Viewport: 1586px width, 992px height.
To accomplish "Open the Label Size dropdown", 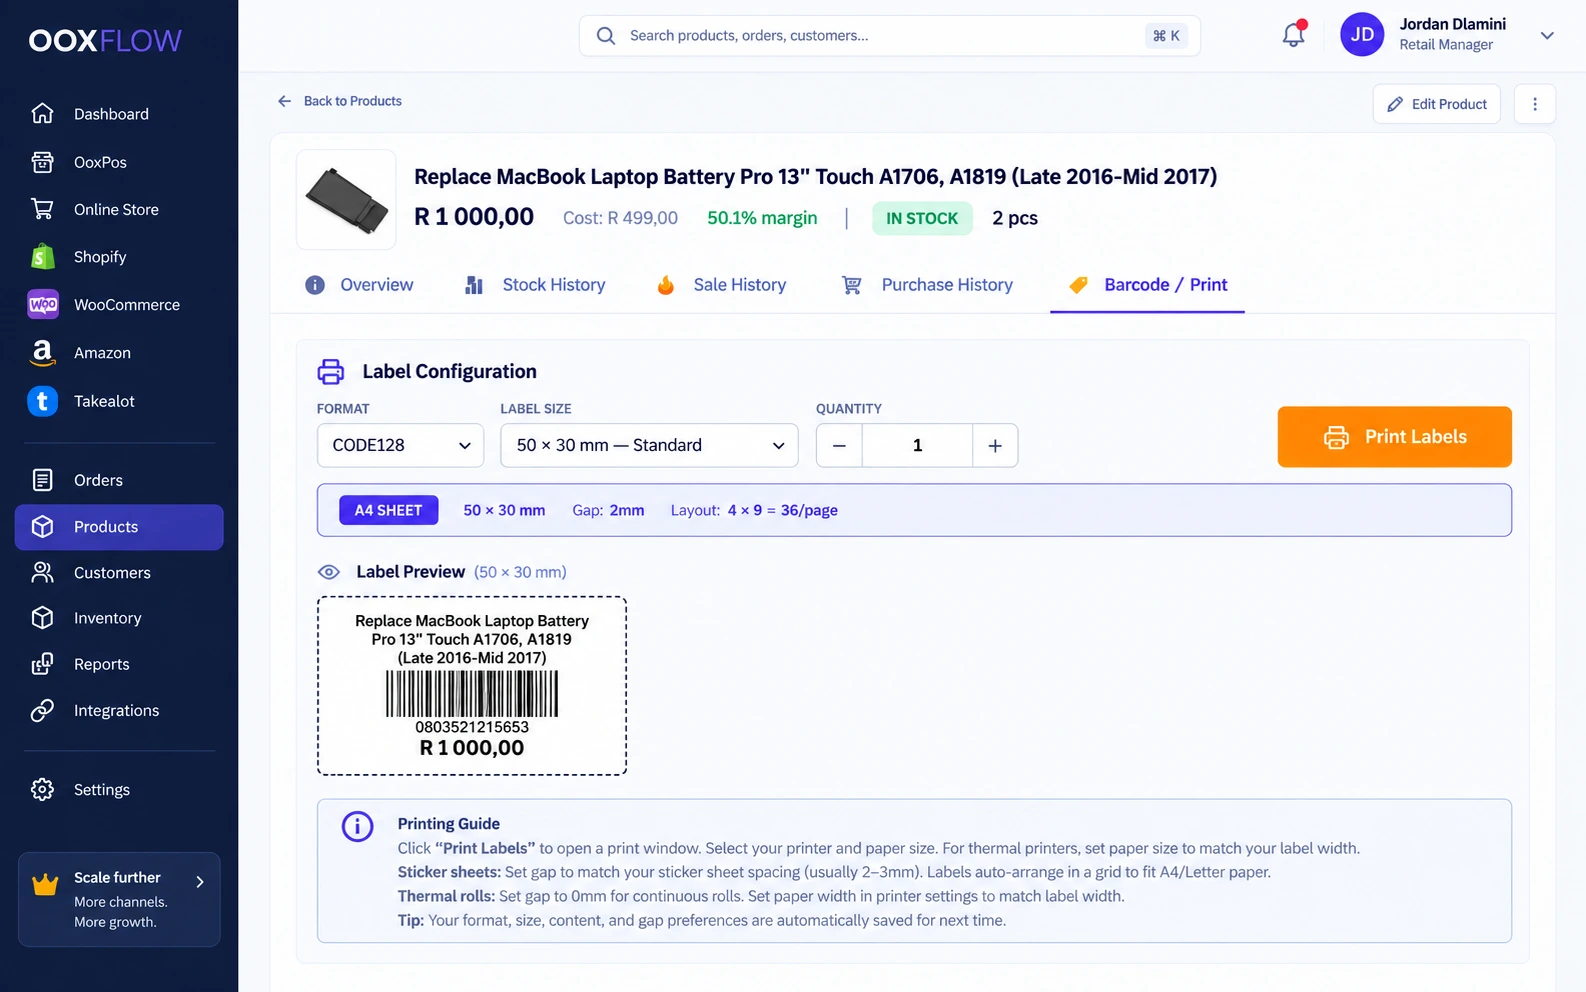I will tap(649, 445).
